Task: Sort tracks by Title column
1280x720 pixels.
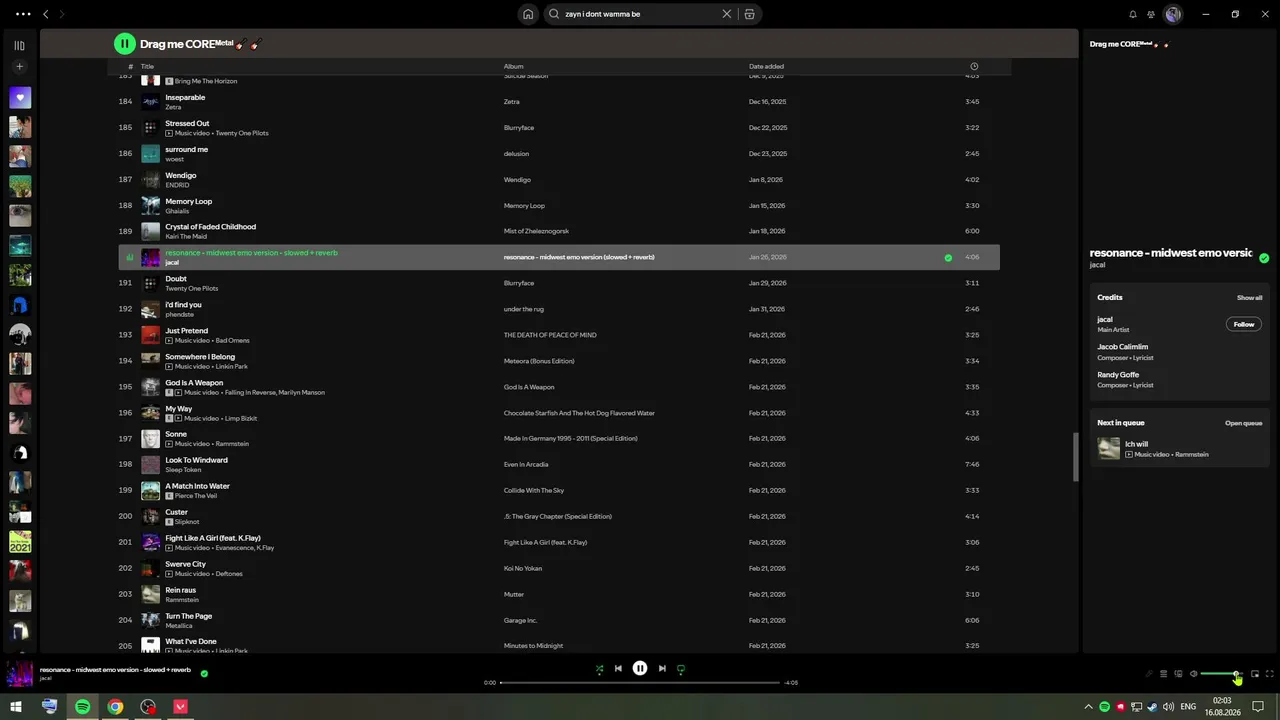Action: (x=147, y=67)
